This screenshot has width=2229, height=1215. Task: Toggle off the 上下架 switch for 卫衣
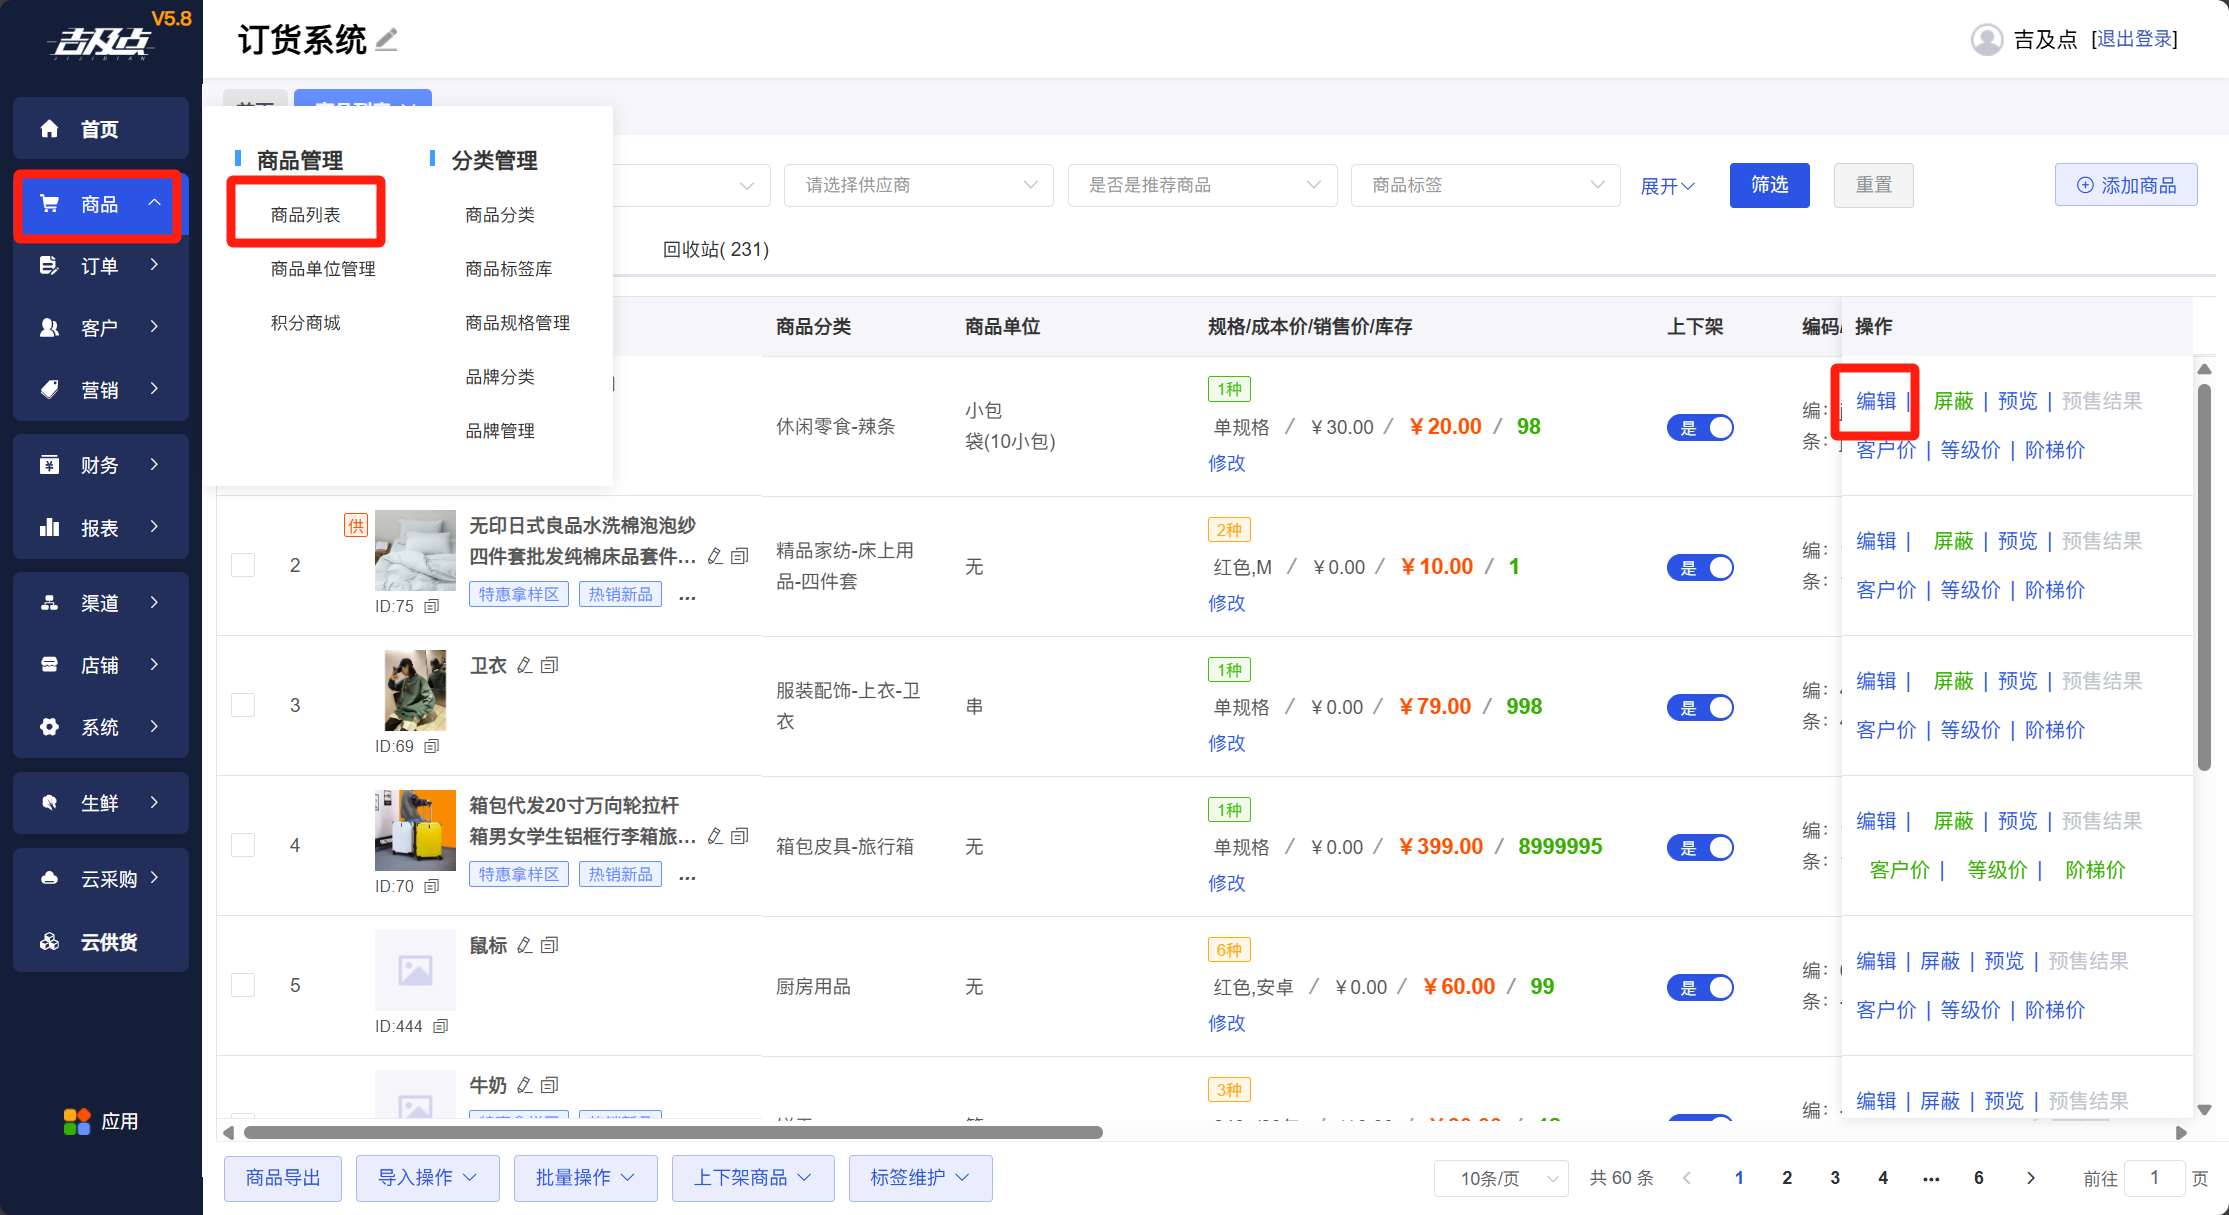(x=1699, y=708)
